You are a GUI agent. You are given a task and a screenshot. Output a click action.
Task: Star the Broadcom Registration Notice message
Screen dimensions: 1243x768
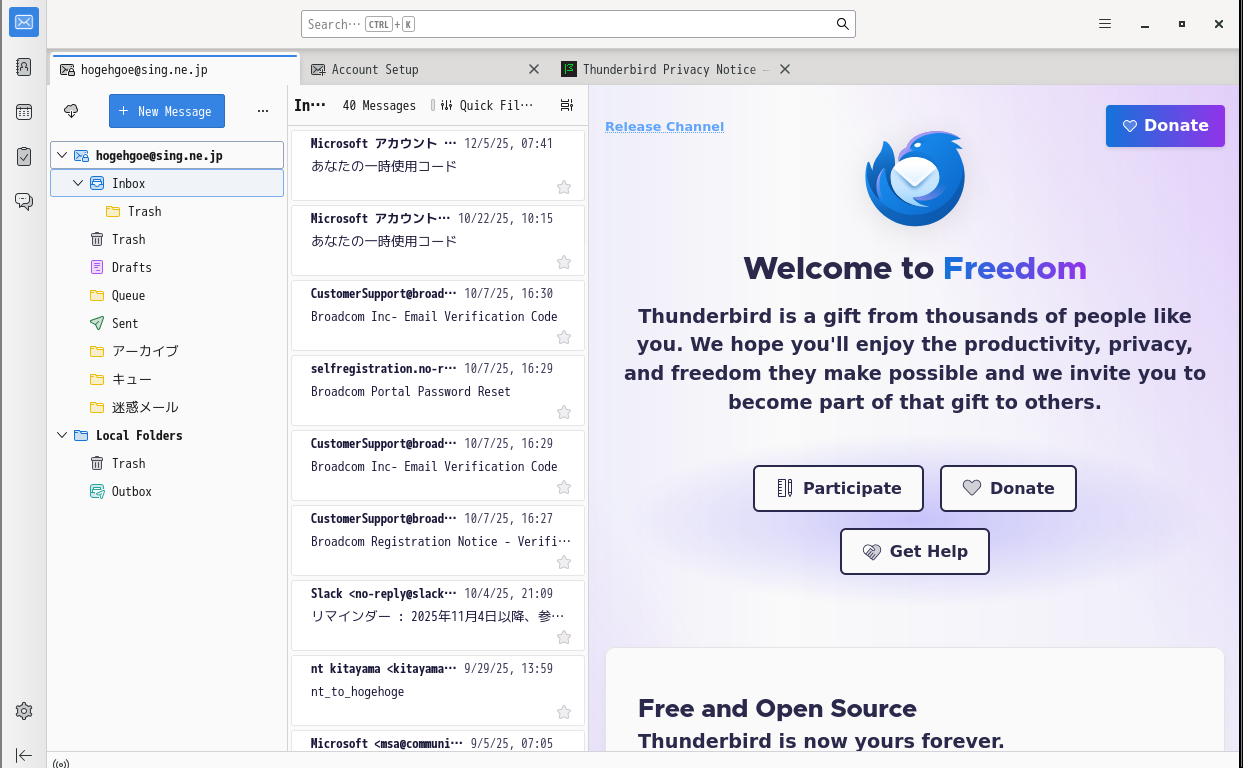564,562
